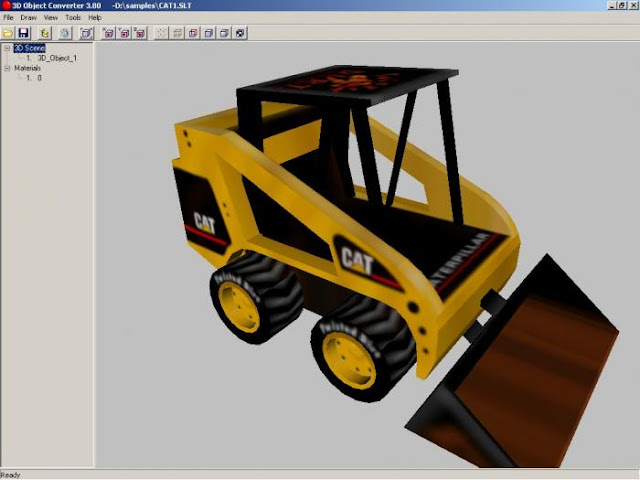The width and height of the screenshot is (640, 480).
Task: Collapse the Materials tree node
Action: tap(7, 68)
